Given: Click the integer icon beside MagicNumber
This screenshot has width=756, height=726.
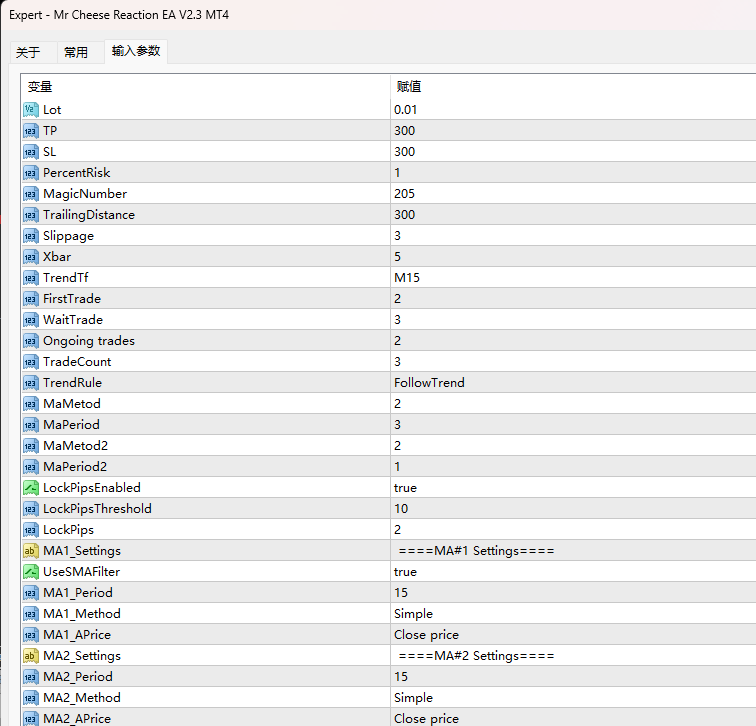Looking at the screenshot, I should 30,194.
